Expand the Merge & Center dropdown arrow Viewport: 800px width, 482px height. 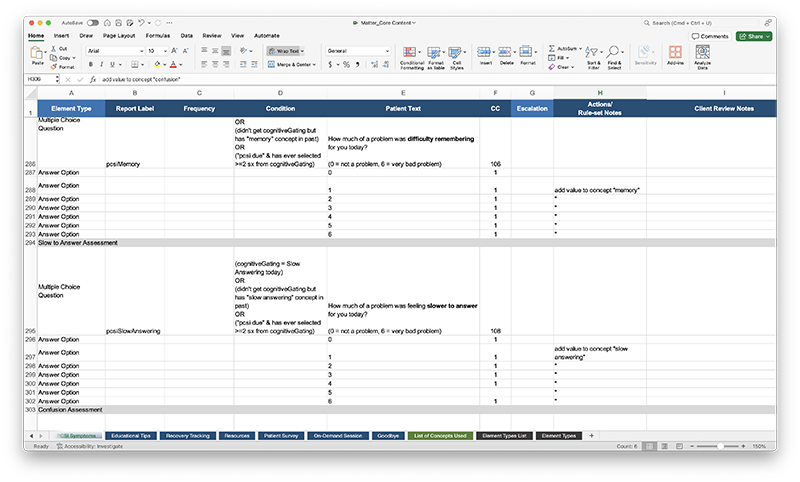[x=314, y=65]
